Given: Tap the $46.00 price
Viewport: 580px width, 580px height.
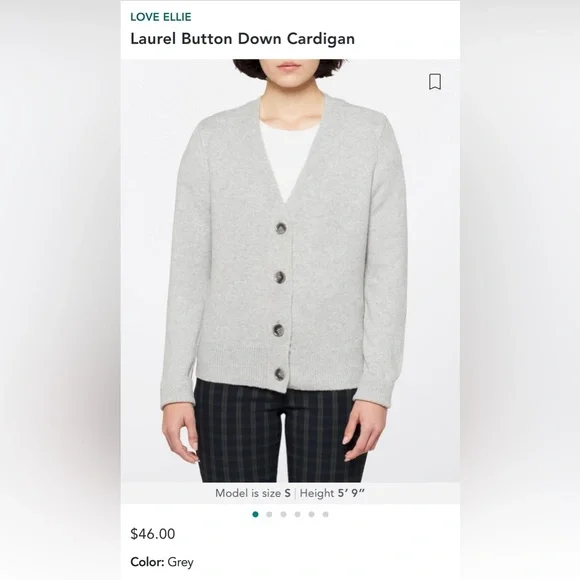Looking at the screenshot, I should point(153,534).
